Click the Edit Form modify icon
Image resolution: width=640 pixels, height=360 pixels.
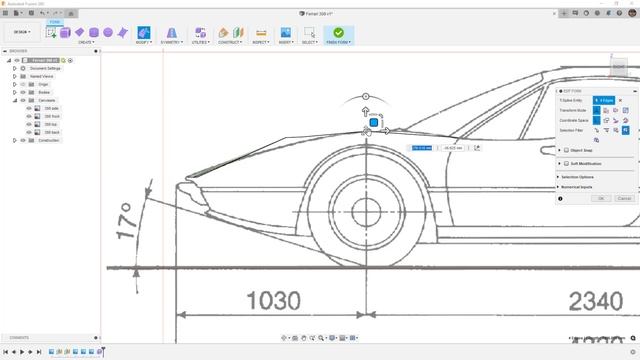click(144, 33)
